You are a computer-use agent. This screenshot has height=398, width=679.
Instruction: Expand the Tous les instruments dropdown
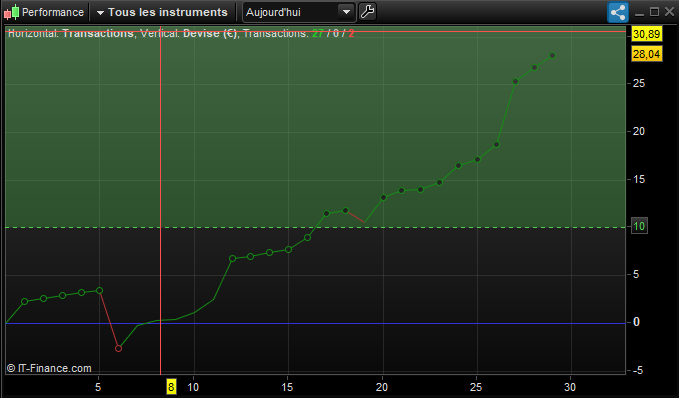[162, 12]
